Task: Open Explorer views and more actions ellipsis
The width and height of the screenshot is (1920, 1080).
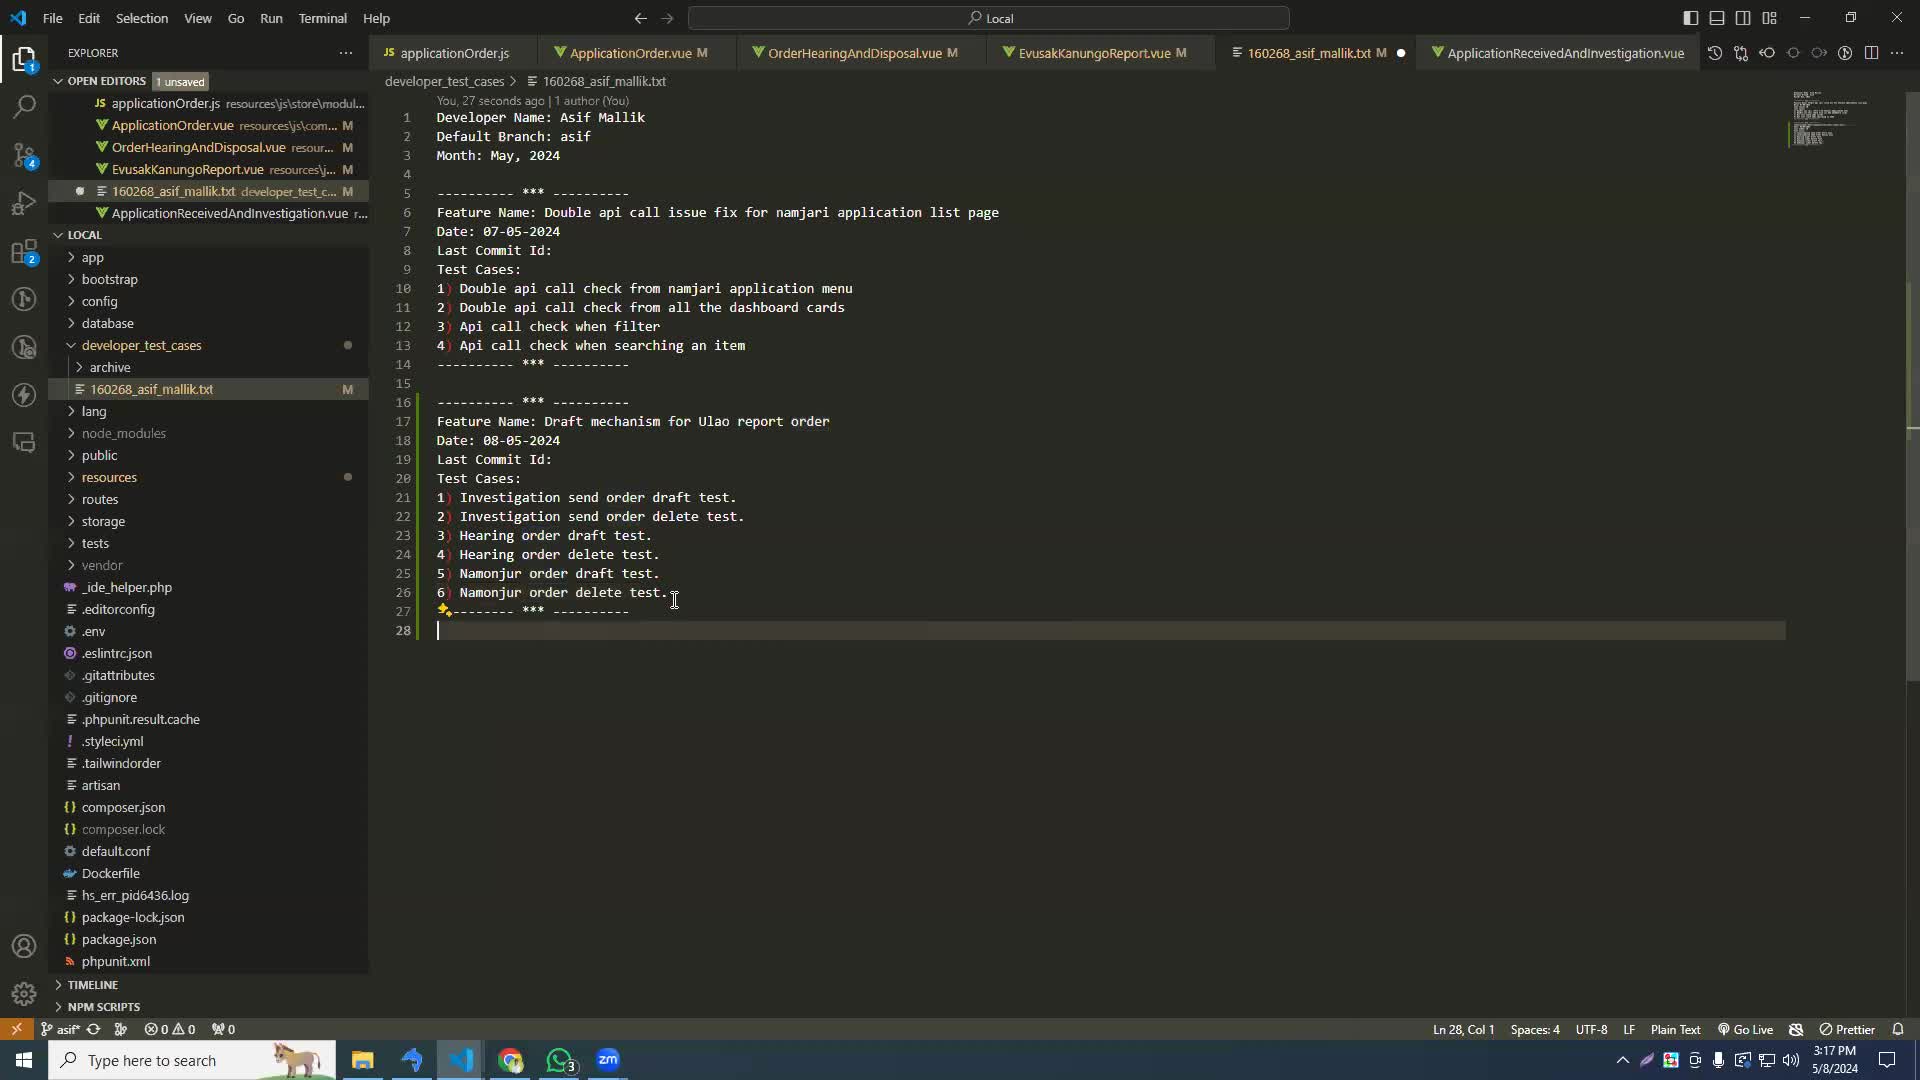Action: coord(346,53)
